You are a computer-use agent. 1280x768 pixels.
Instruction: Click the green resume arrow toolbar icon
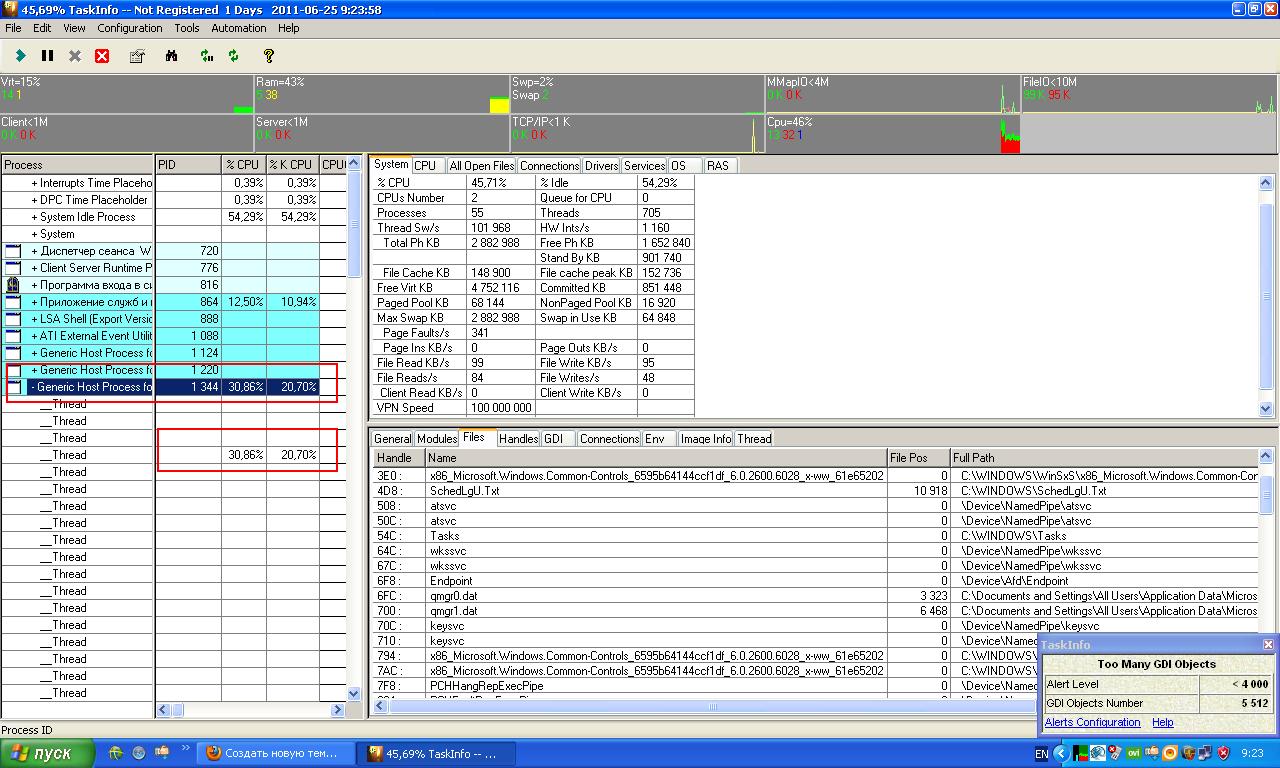[x=20, y=56]
